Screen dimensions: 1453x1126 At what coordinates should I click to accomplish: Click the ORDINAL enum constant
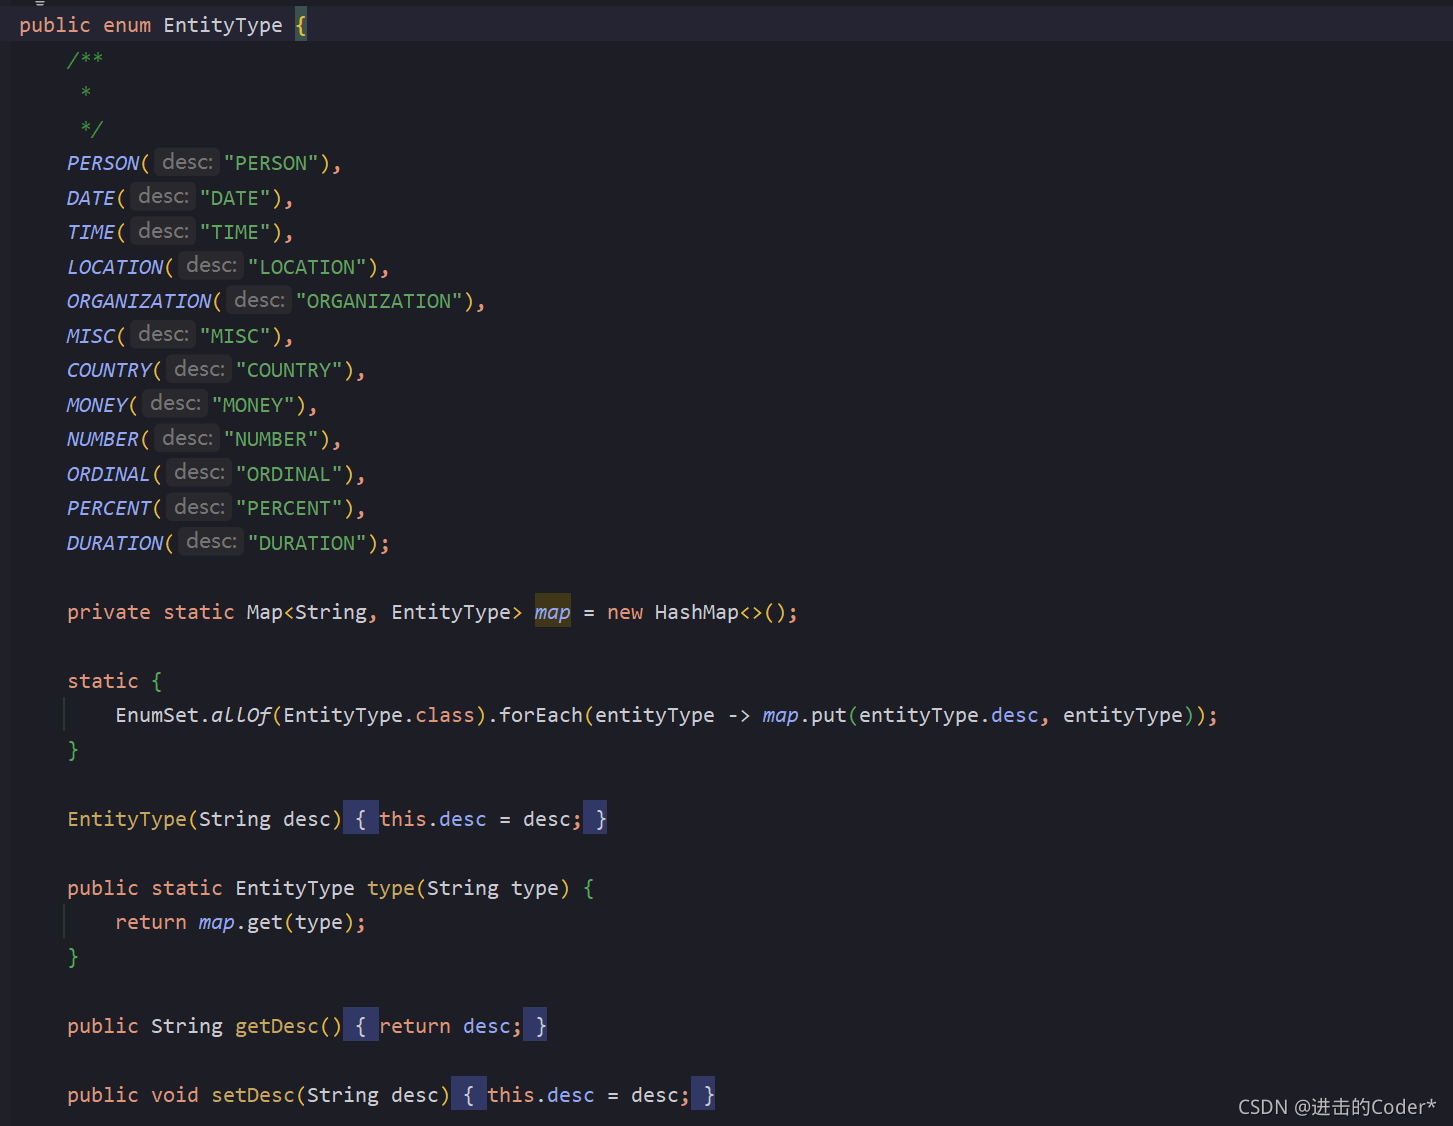point(109,474)
